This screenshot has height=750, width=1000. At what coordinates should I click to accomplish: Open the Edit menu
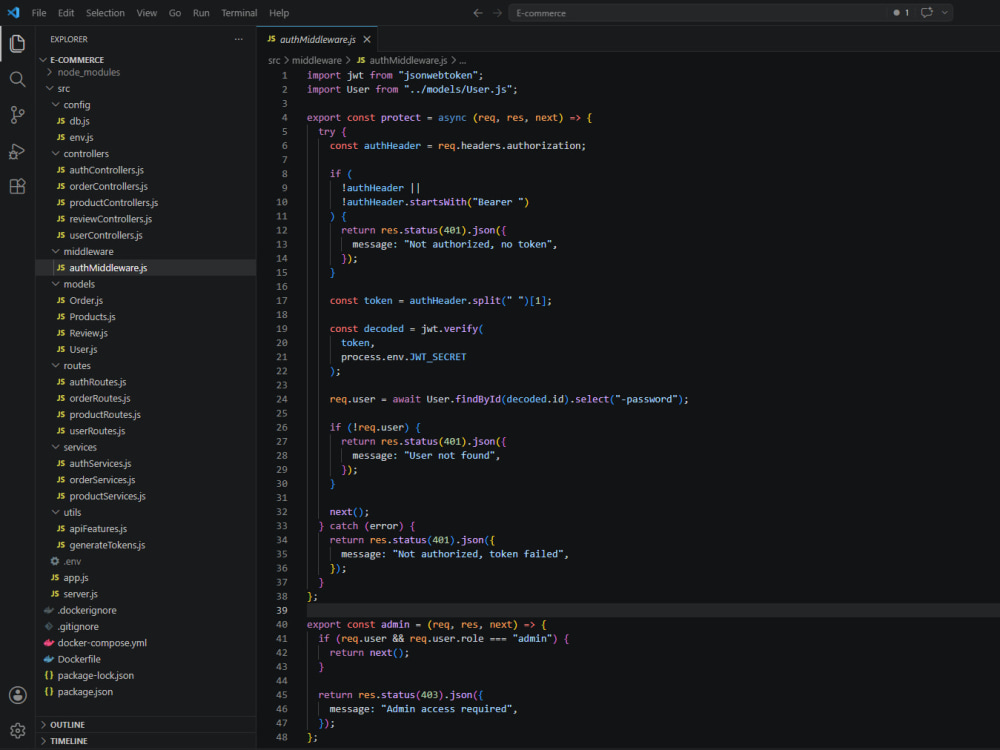pyautogui.click(x=66, y=13)
